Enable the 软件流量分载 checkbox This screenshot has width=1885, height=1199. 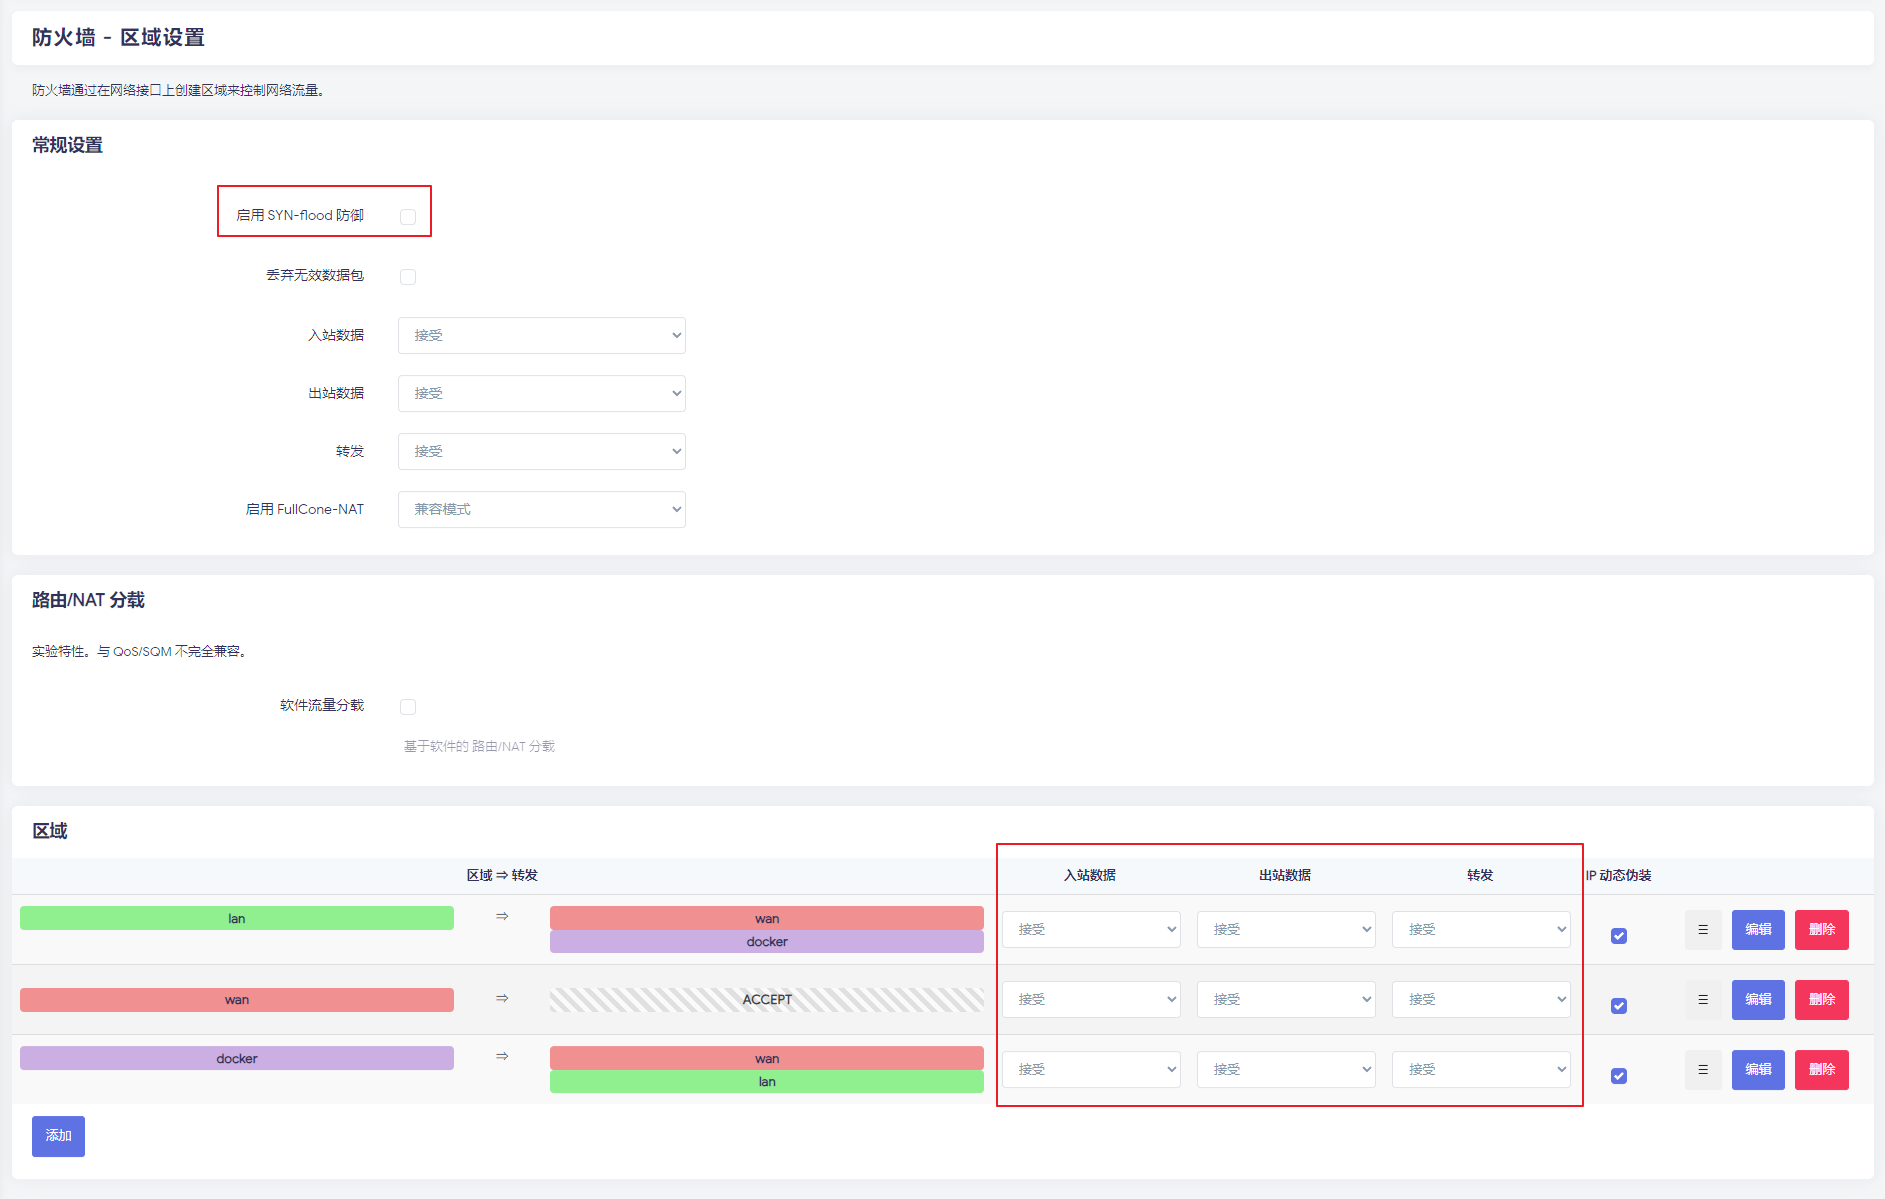(408, 707)
